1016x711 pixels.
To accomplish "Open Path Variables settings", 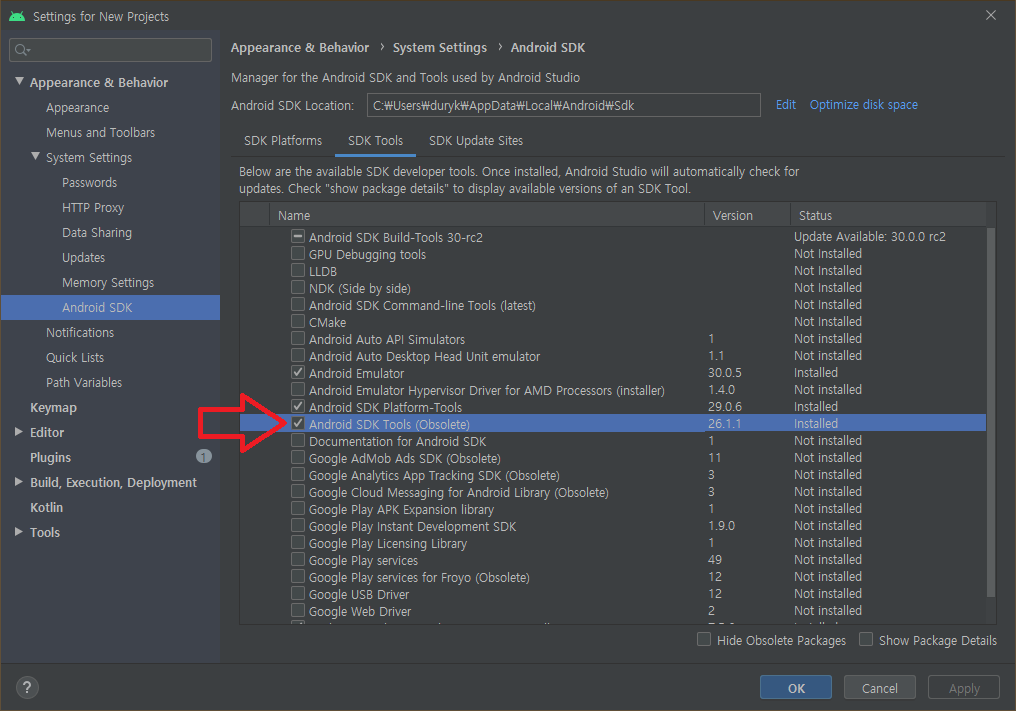I will point(84,382).
